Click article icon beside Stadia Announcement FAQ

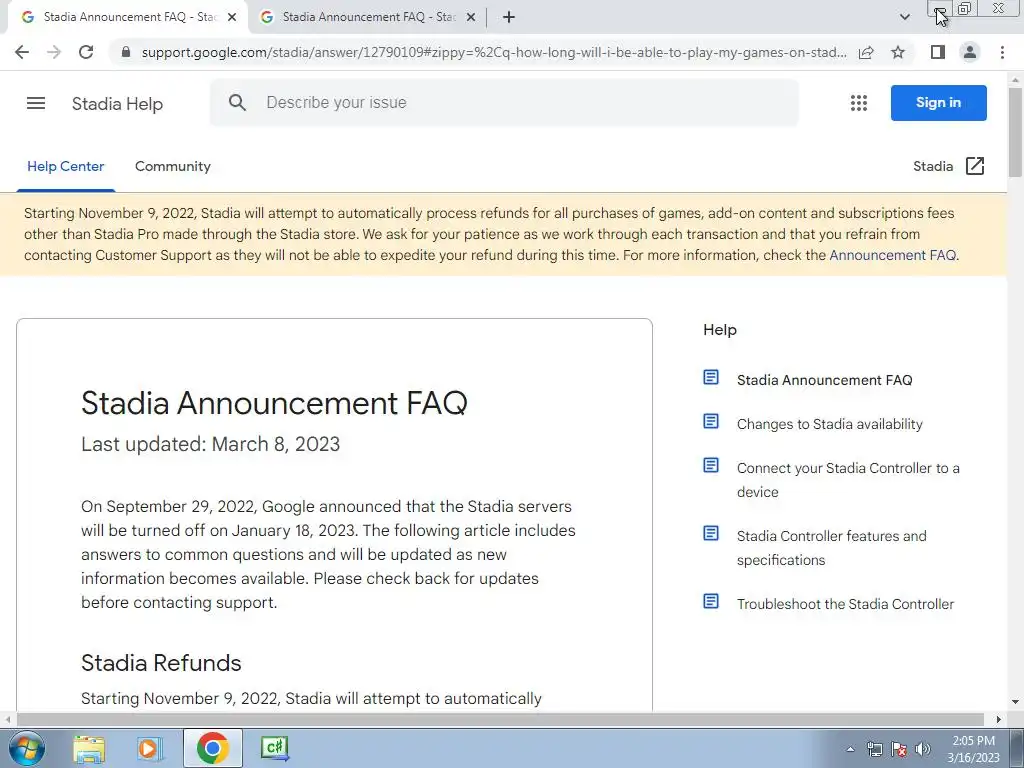[711, 377]
